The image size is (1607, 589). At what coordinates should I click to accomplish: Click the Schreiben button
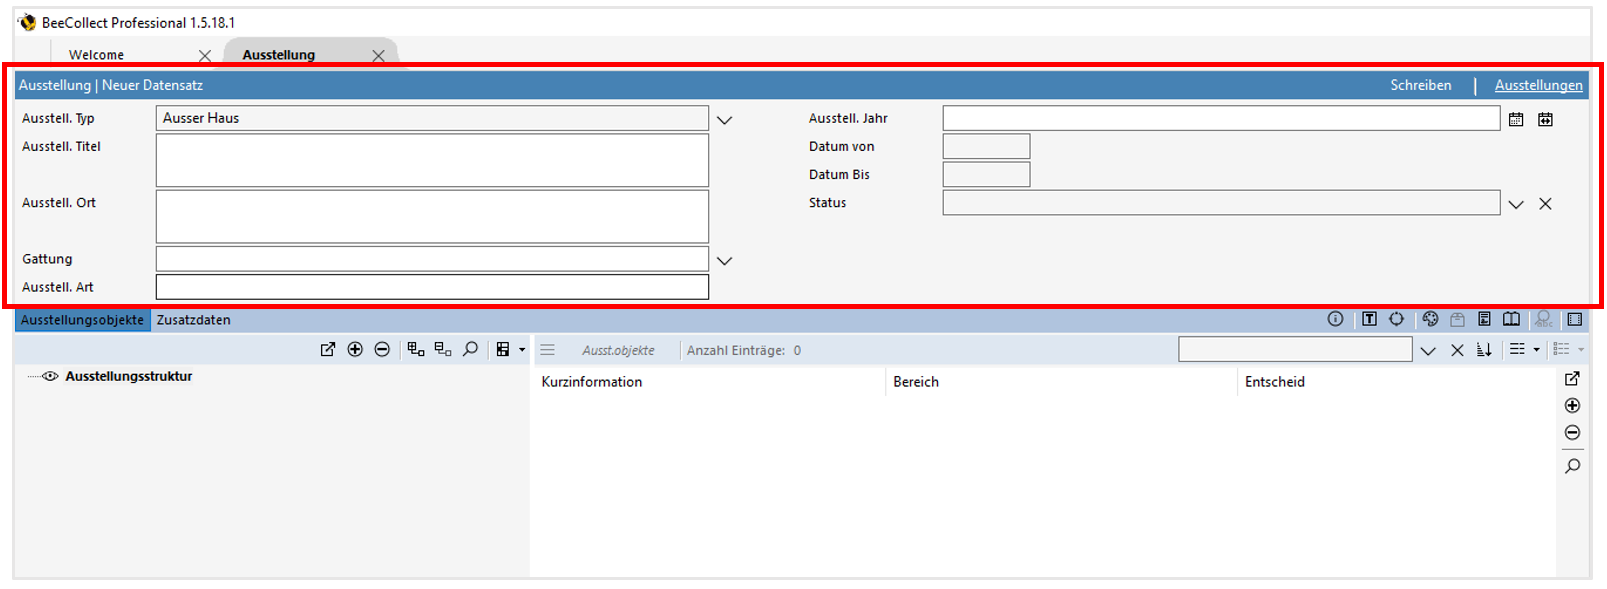click(x=1420, y=85)
